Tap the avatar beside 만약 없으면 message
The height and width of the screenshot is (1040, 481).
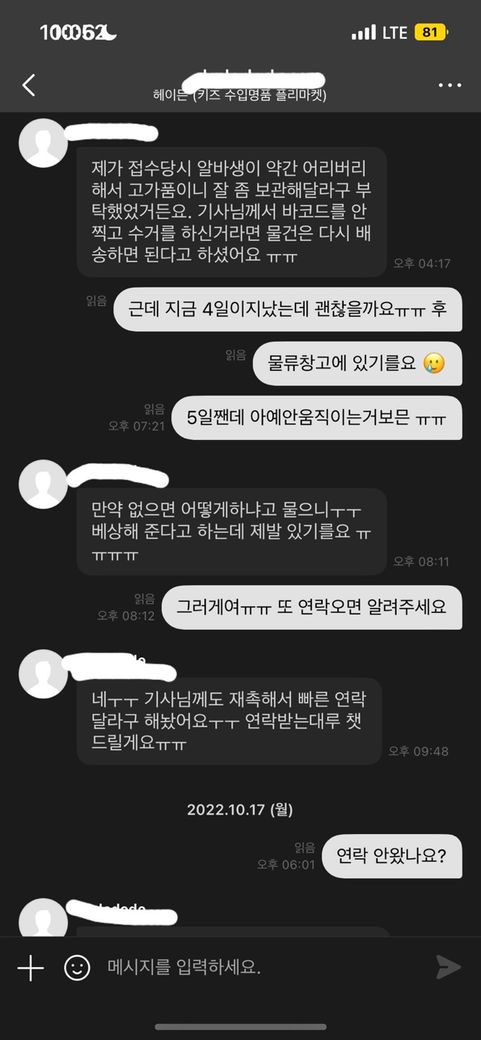coord(43,484)
